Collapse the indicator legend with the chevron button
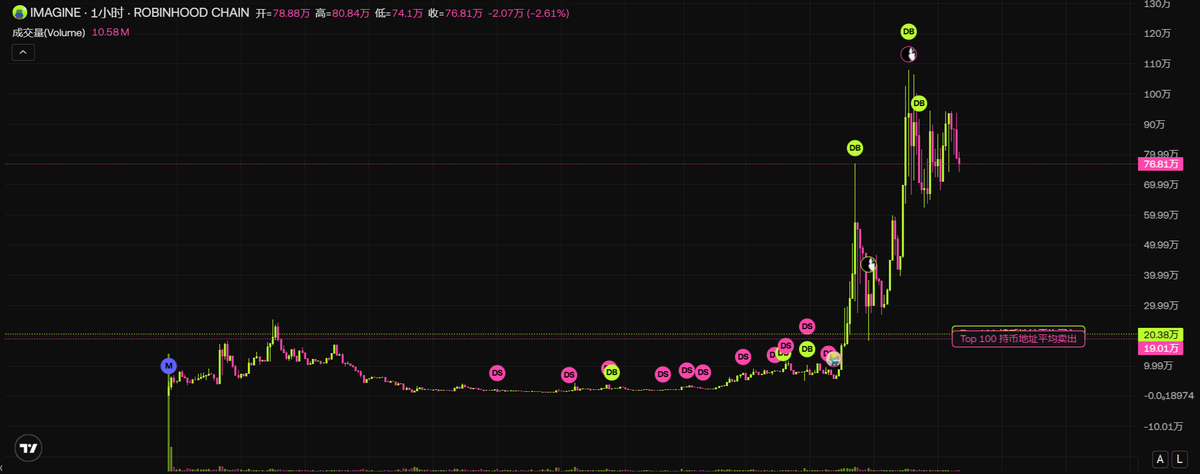 22,53
